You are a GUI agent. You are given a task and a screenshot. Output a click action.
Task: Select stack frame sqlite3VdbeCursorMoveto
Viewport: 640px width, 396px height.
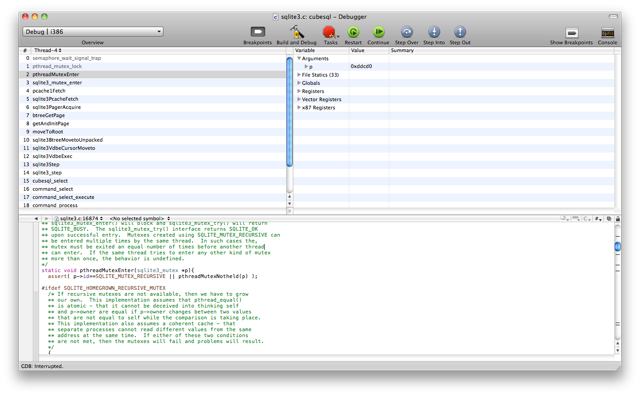pos(153,148)
